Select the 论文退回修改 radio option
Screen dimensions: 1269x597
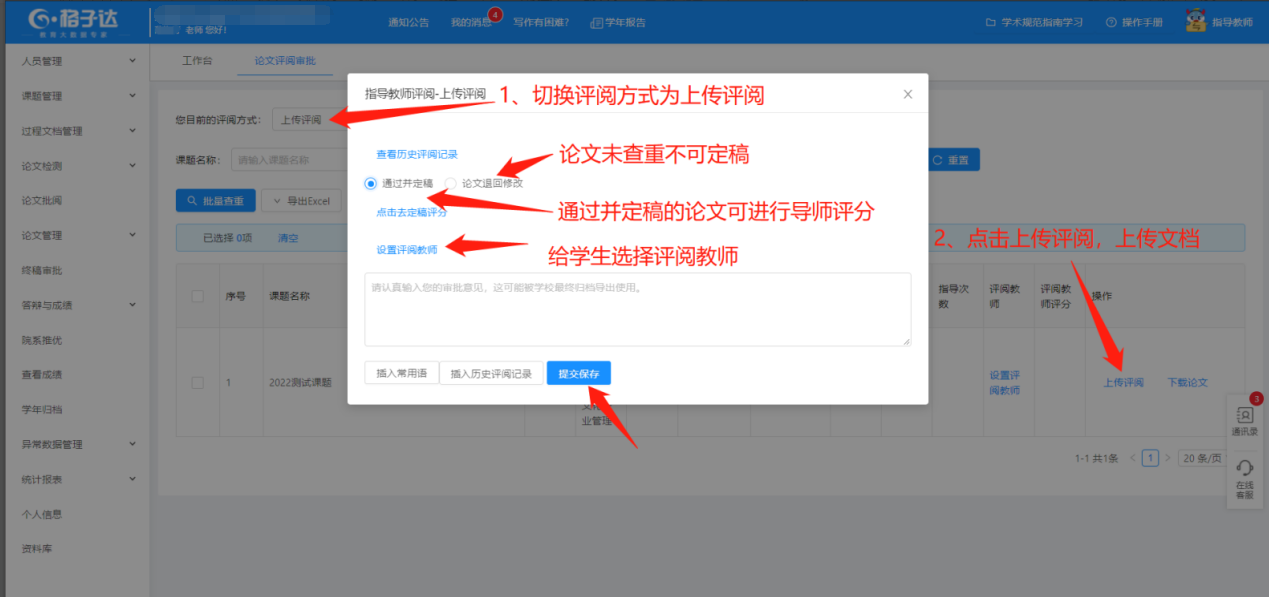click(451, 183)
